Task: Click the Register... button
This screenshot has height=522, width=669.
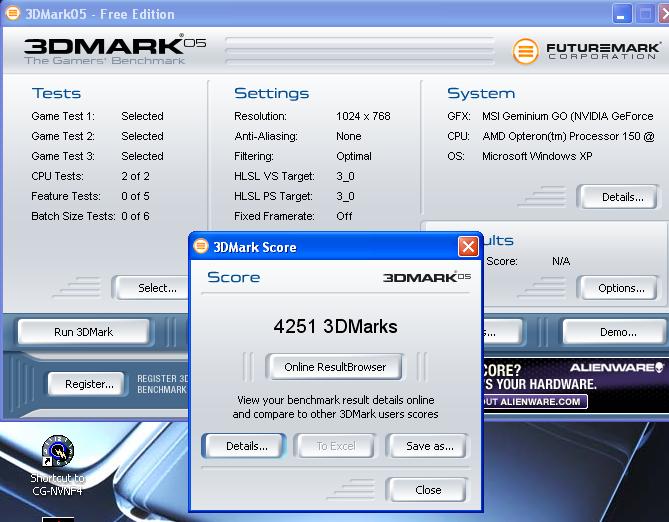Action: [89, 384]
